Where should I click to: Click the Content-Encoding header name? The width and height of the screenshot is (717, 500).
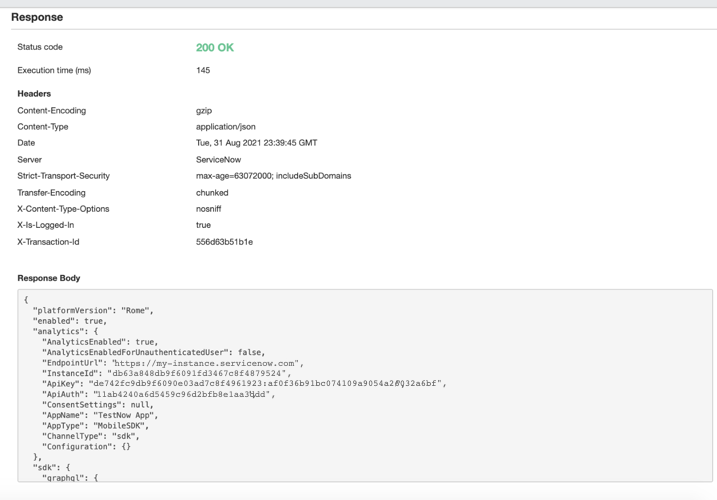pyautogui.click(x=52, y=111)
